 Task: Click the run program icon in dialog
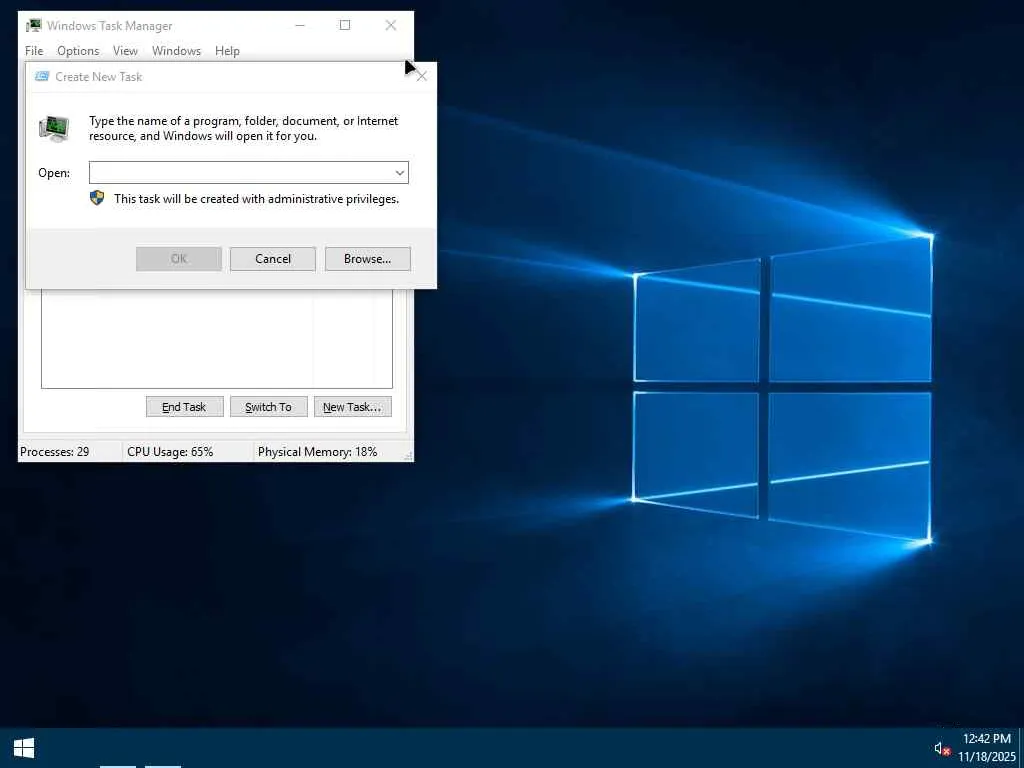coord(54,129)
